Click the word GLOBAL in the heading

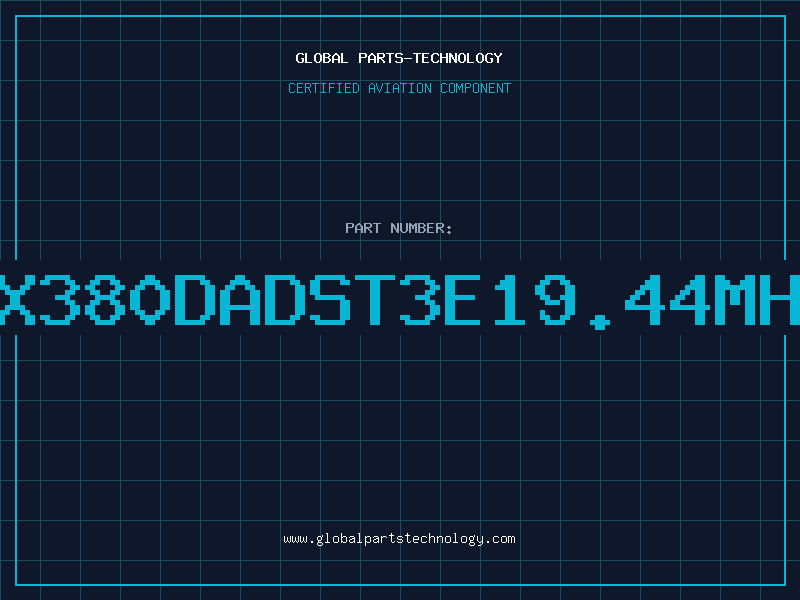[321, 58]
